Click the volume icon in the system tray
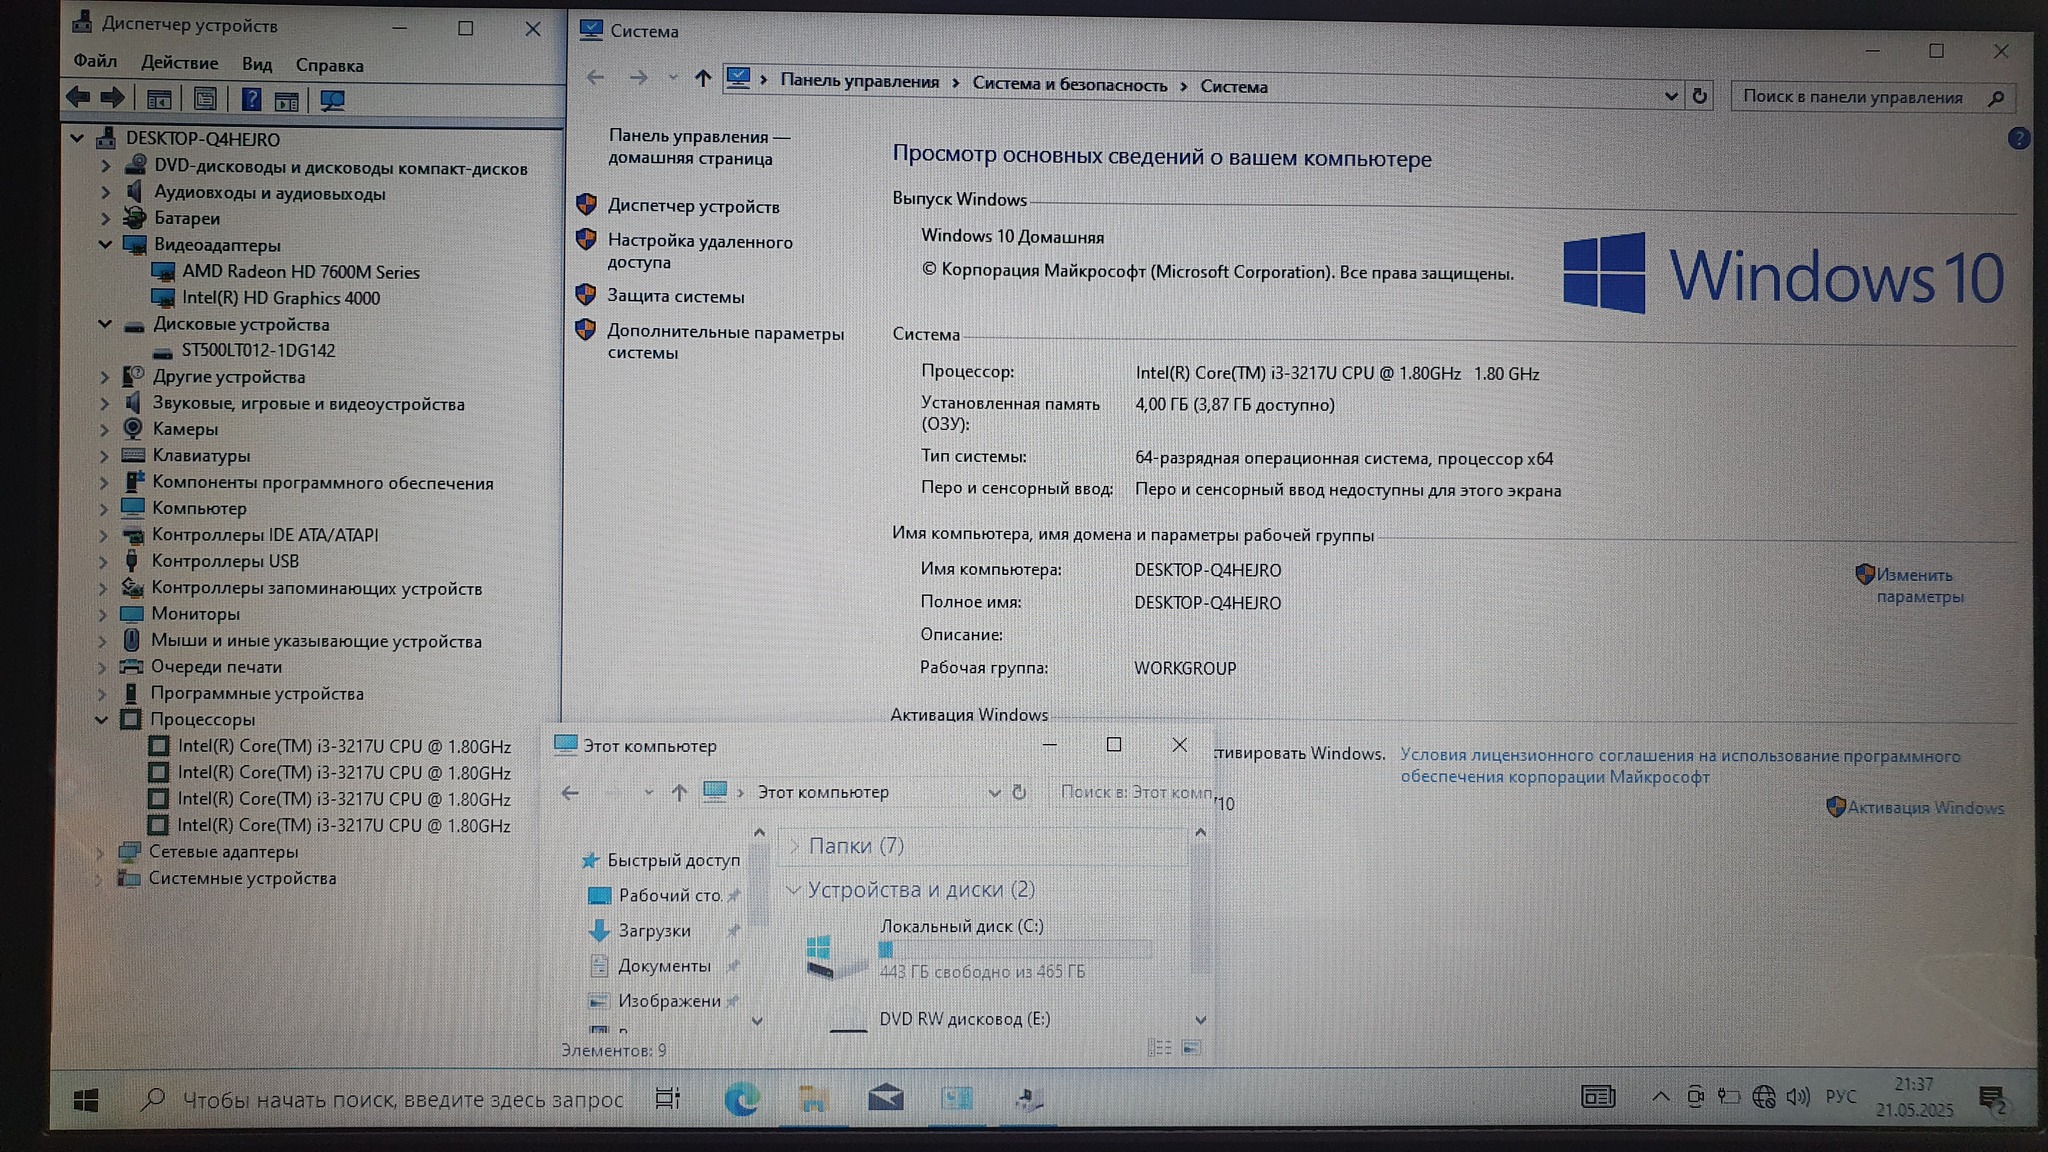The height and width of the screenshot is (1152, 2048). [x=1797, y=1097]
